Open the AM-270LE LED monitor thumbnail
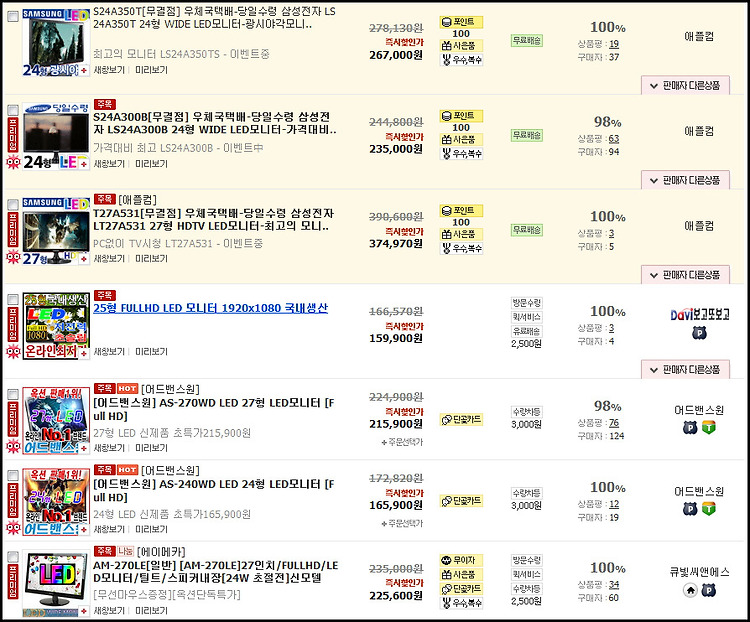Image resolution: width=750 pixels, height=622 pixels. [x=56, y=584]
